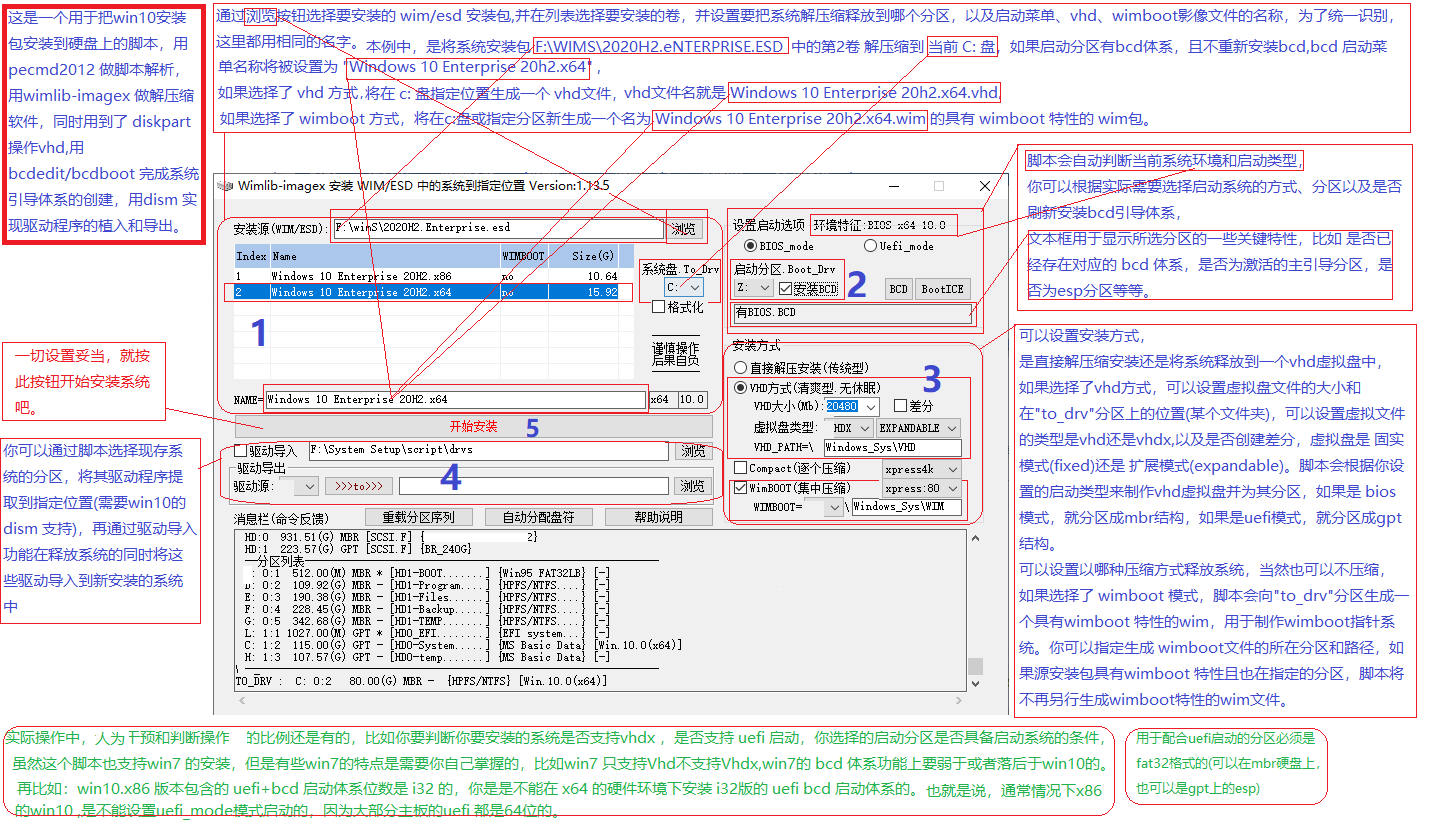Image resolution: width=1430 pixels, height=823 pixels.
Task: Open the VHD大小 20480 combo box
Action: pos(852,406)
